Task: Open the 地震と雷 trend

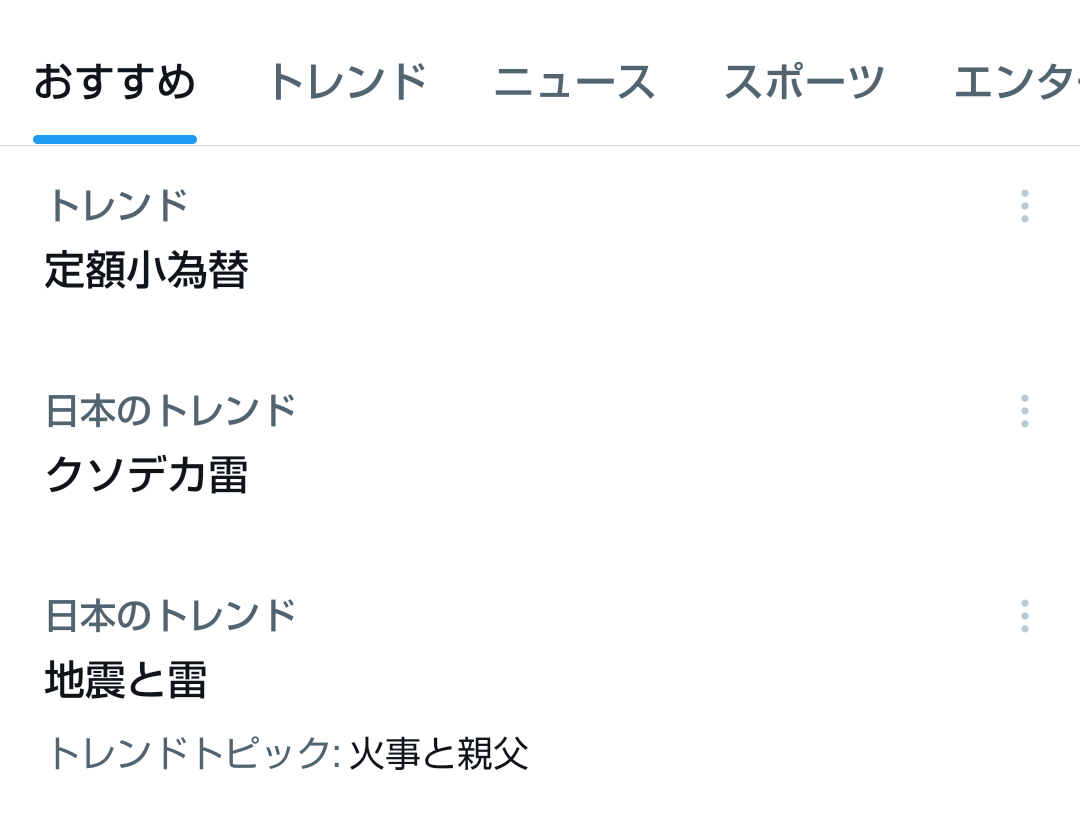Action: click(126, 681)
